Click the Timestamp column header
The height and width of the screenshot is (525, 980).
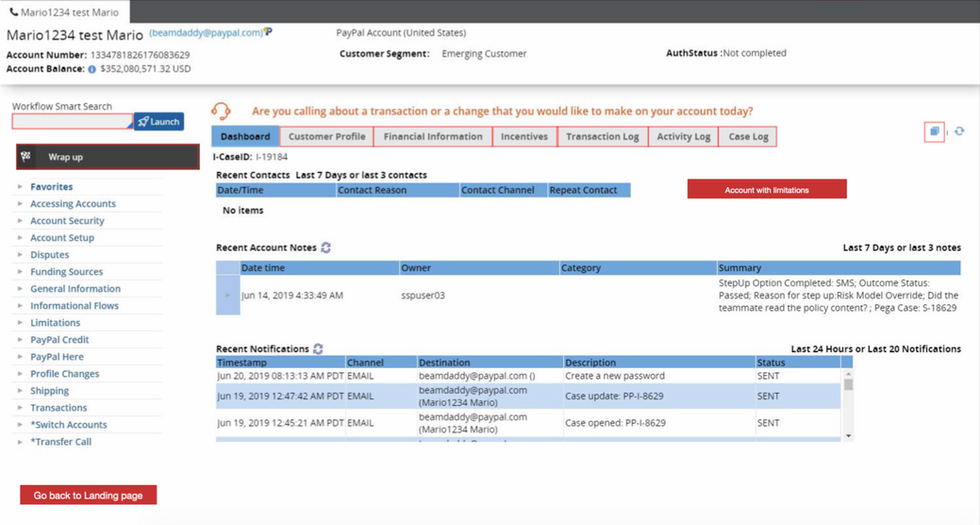pyautogui.click(x=281, y=362)
